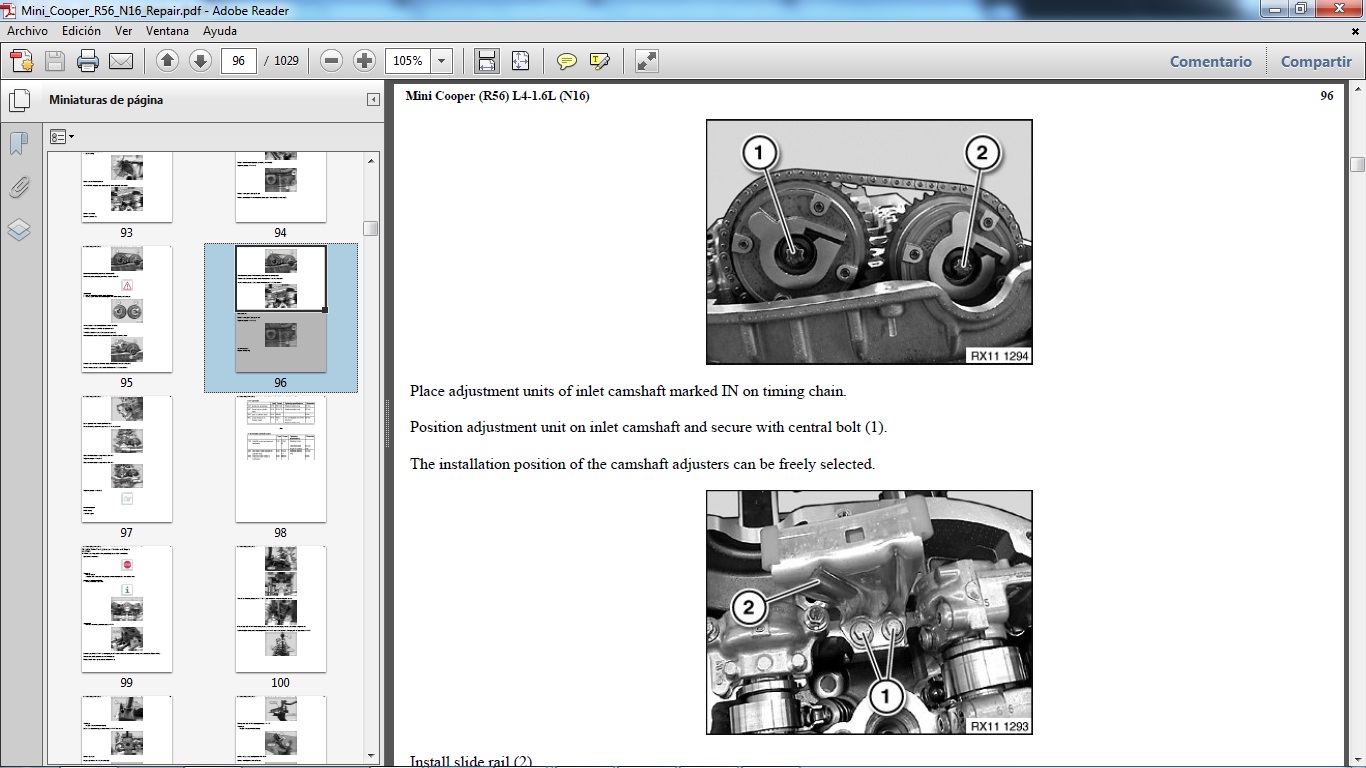
Task: Click the document scrollbar down arrow
Action: click(1357, 758)
